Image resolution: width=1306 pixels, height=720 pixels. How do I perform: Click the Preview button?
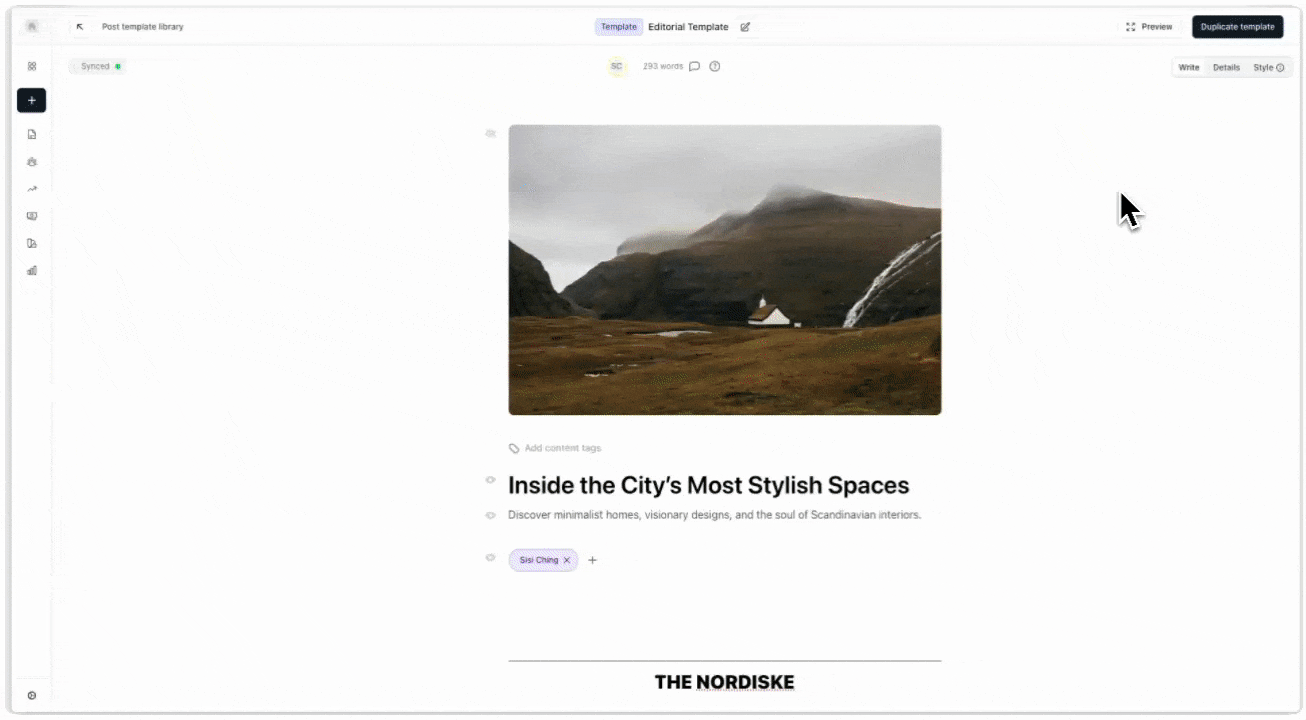(x=1149, y=27)
